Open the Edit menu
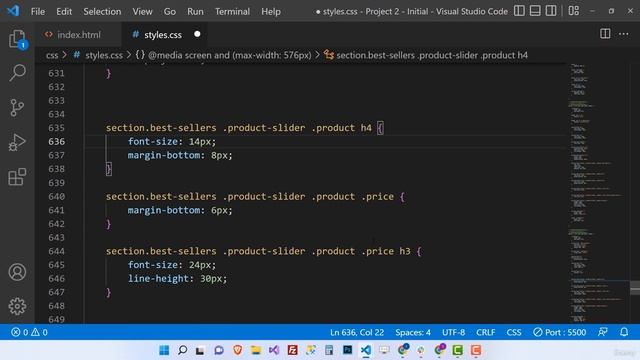Screen dimensions: 640x360 pos(64,11)
